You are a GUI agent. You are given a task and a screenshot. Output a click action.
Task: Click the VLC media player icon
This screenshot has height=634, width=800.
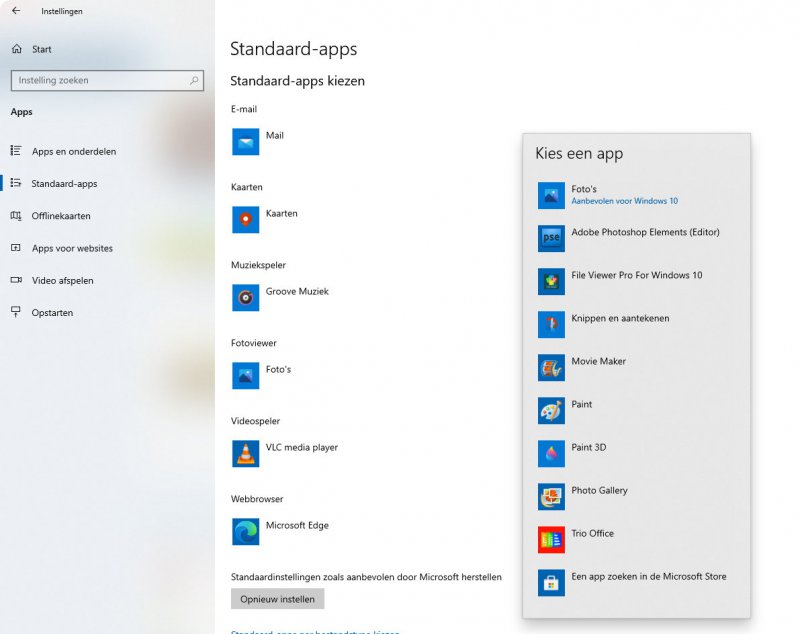pyautogui.click(x=245, y=454)
